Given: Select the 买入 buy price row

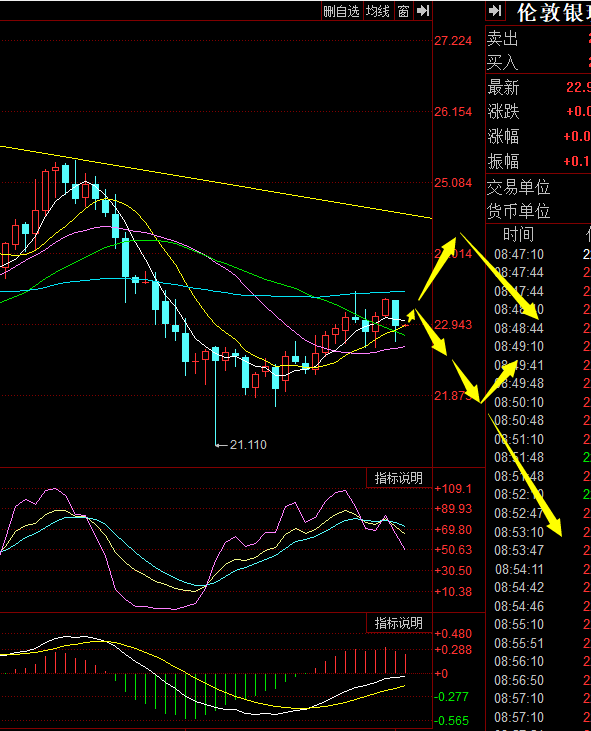Looking at the screenshot, I should coord(538,62).
